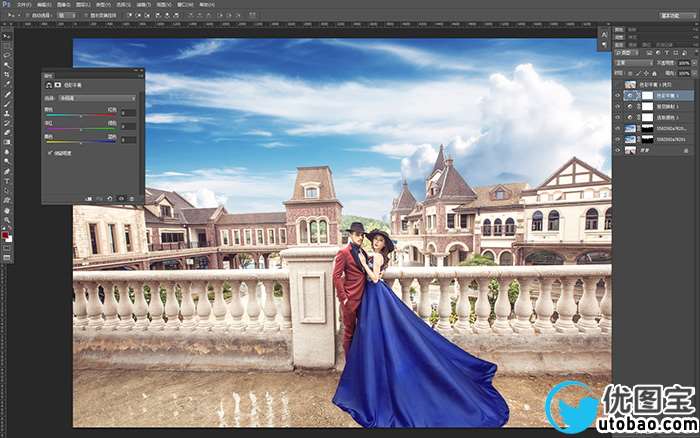Open the opacity slider arrow in Layers
Screen dimensions: 700x438
coord(693,63)
